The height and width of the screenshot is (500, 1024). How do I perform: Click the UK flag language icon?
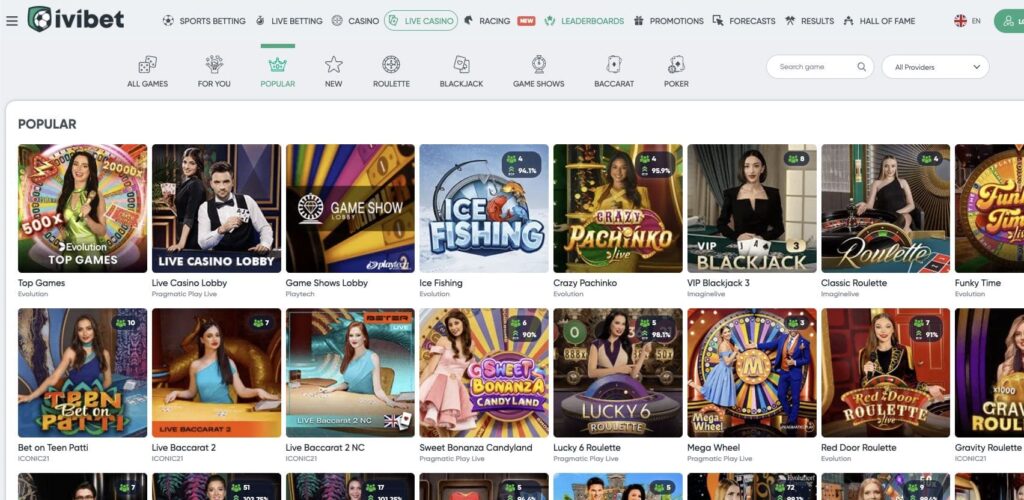pyautogui.click(x=960, y=21)
